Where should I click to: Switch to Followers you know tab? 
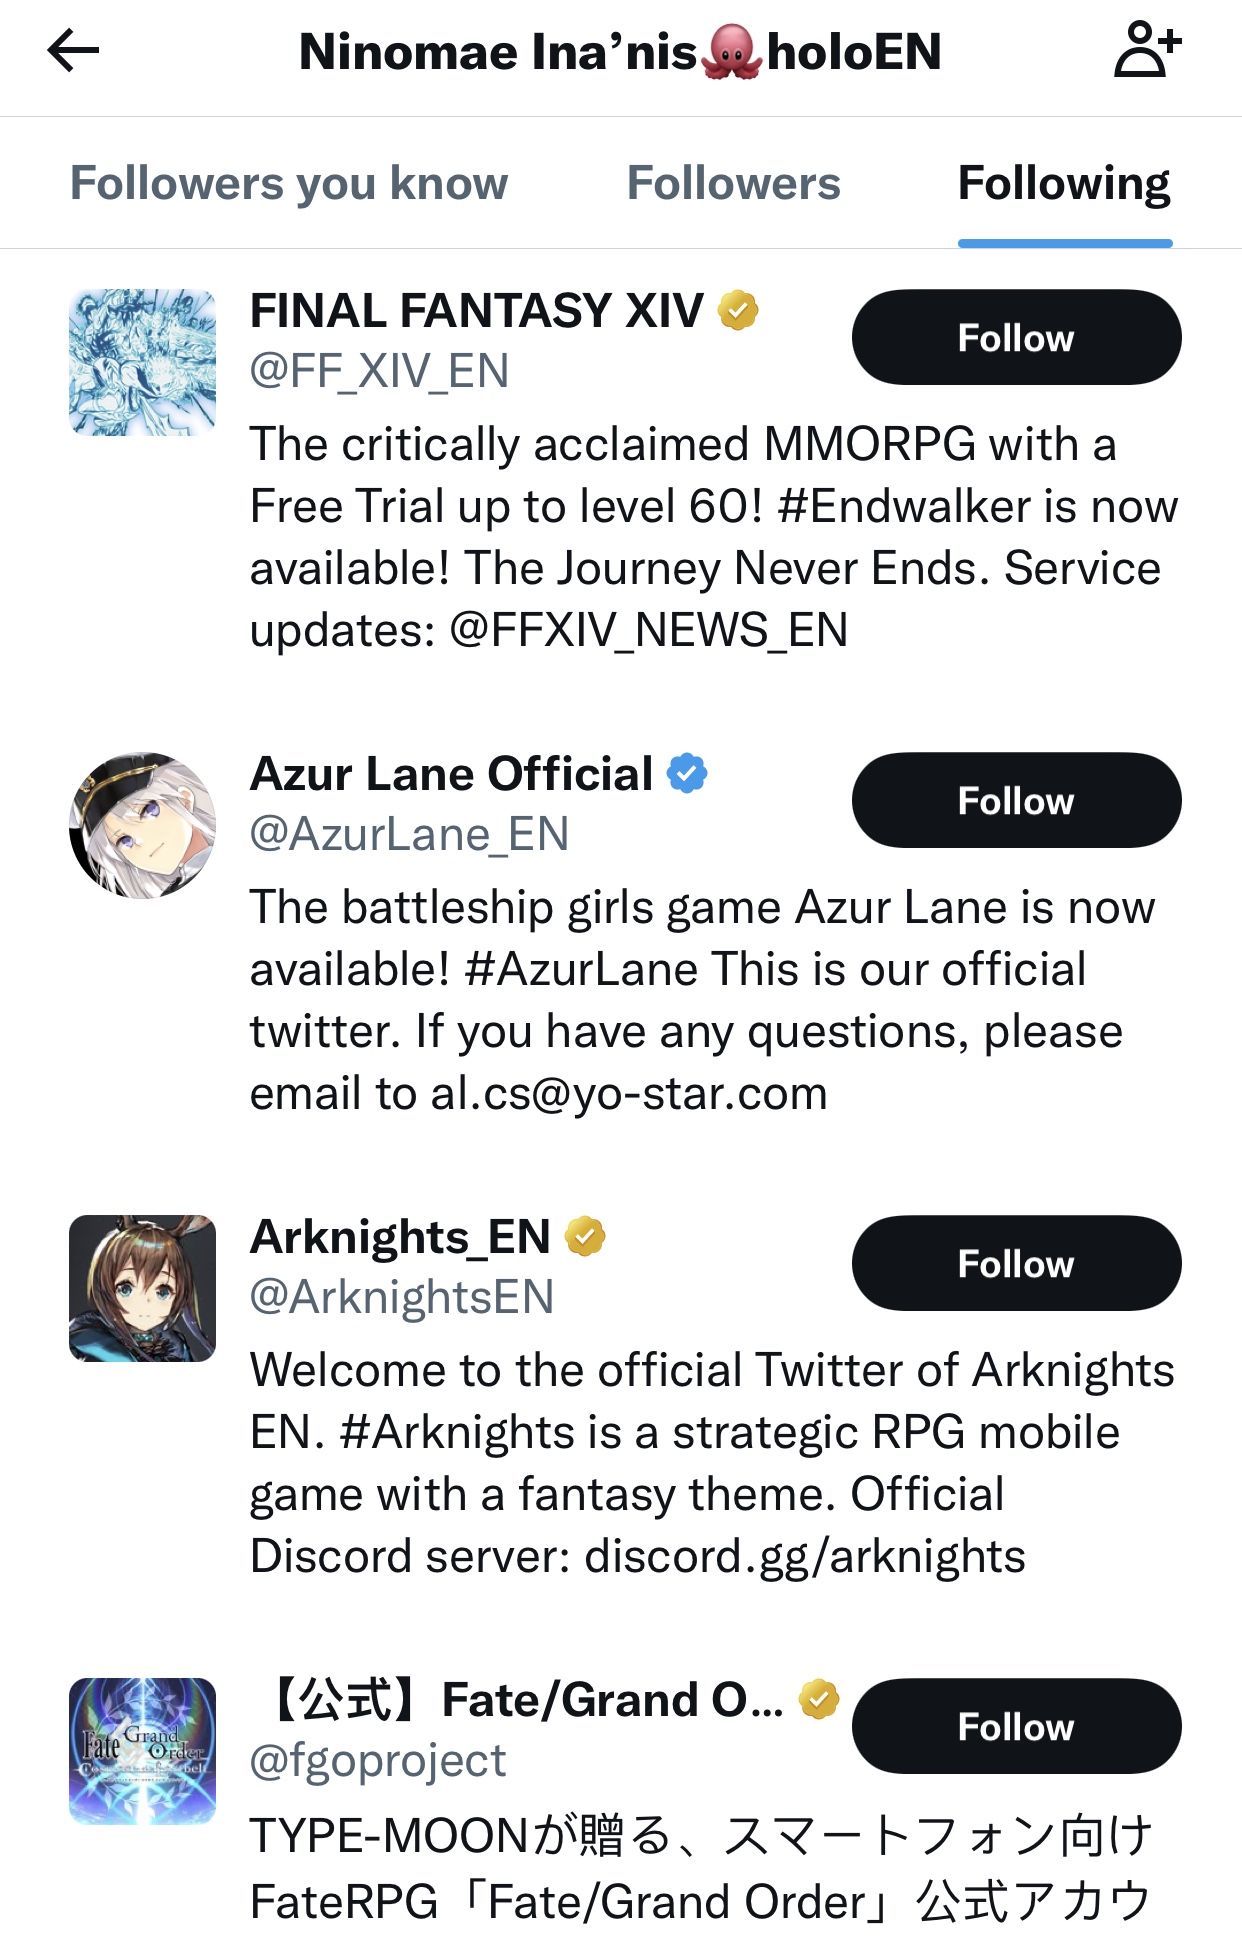[x=289, y=183]
